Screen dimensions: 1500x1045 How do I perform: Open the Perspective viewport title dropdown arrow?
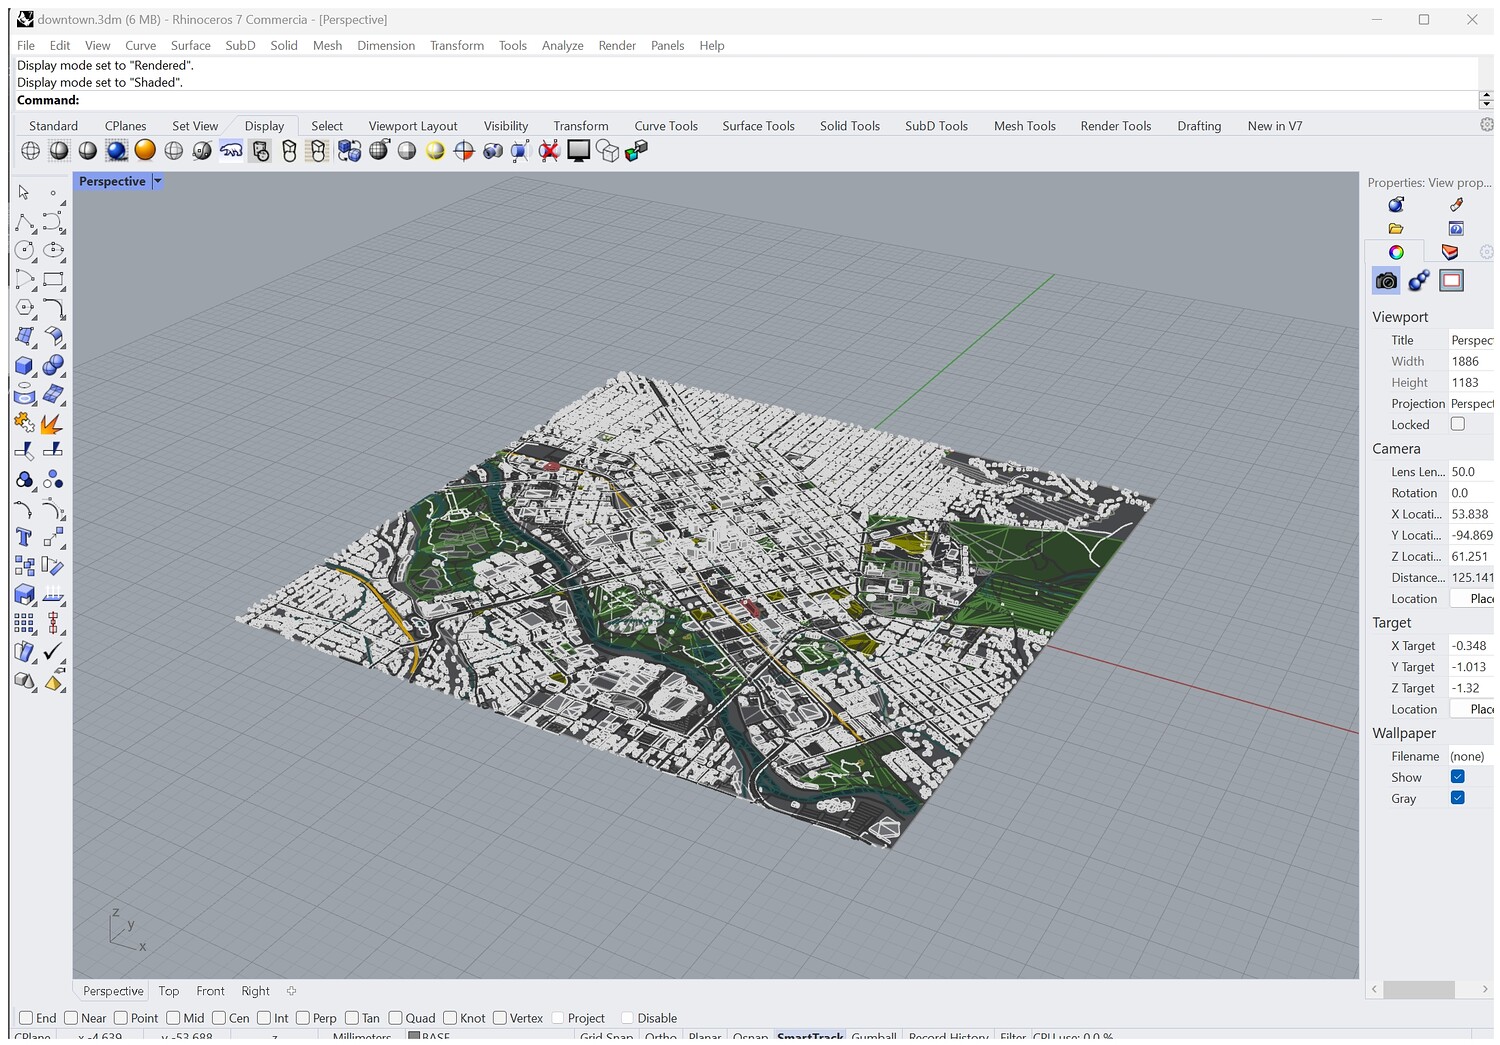tap(157, 181)
